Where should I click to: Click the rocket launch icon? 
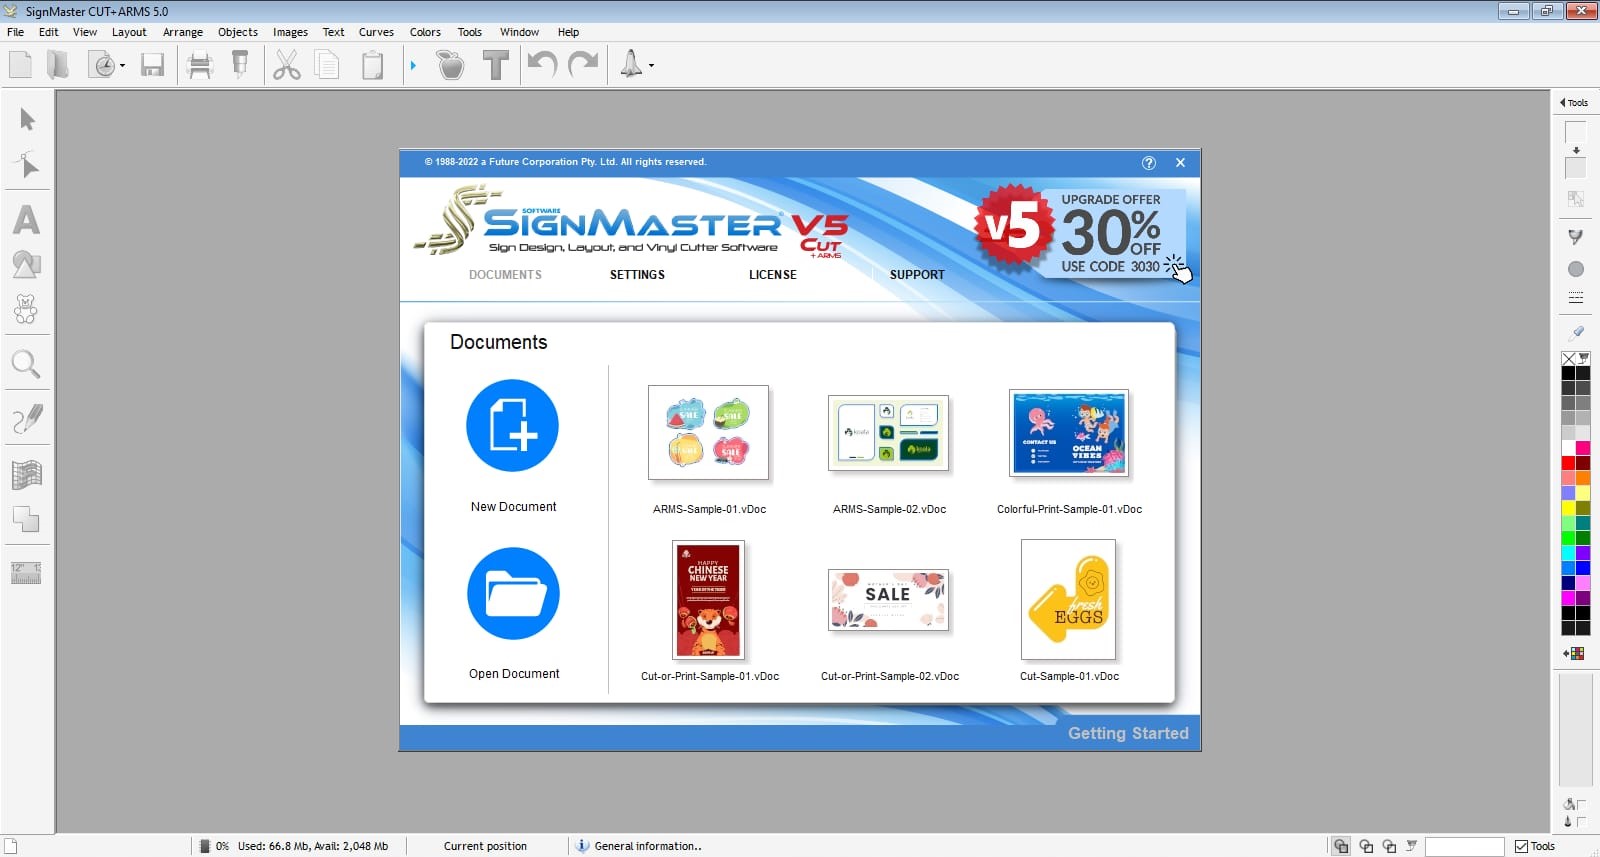(631, 64)
